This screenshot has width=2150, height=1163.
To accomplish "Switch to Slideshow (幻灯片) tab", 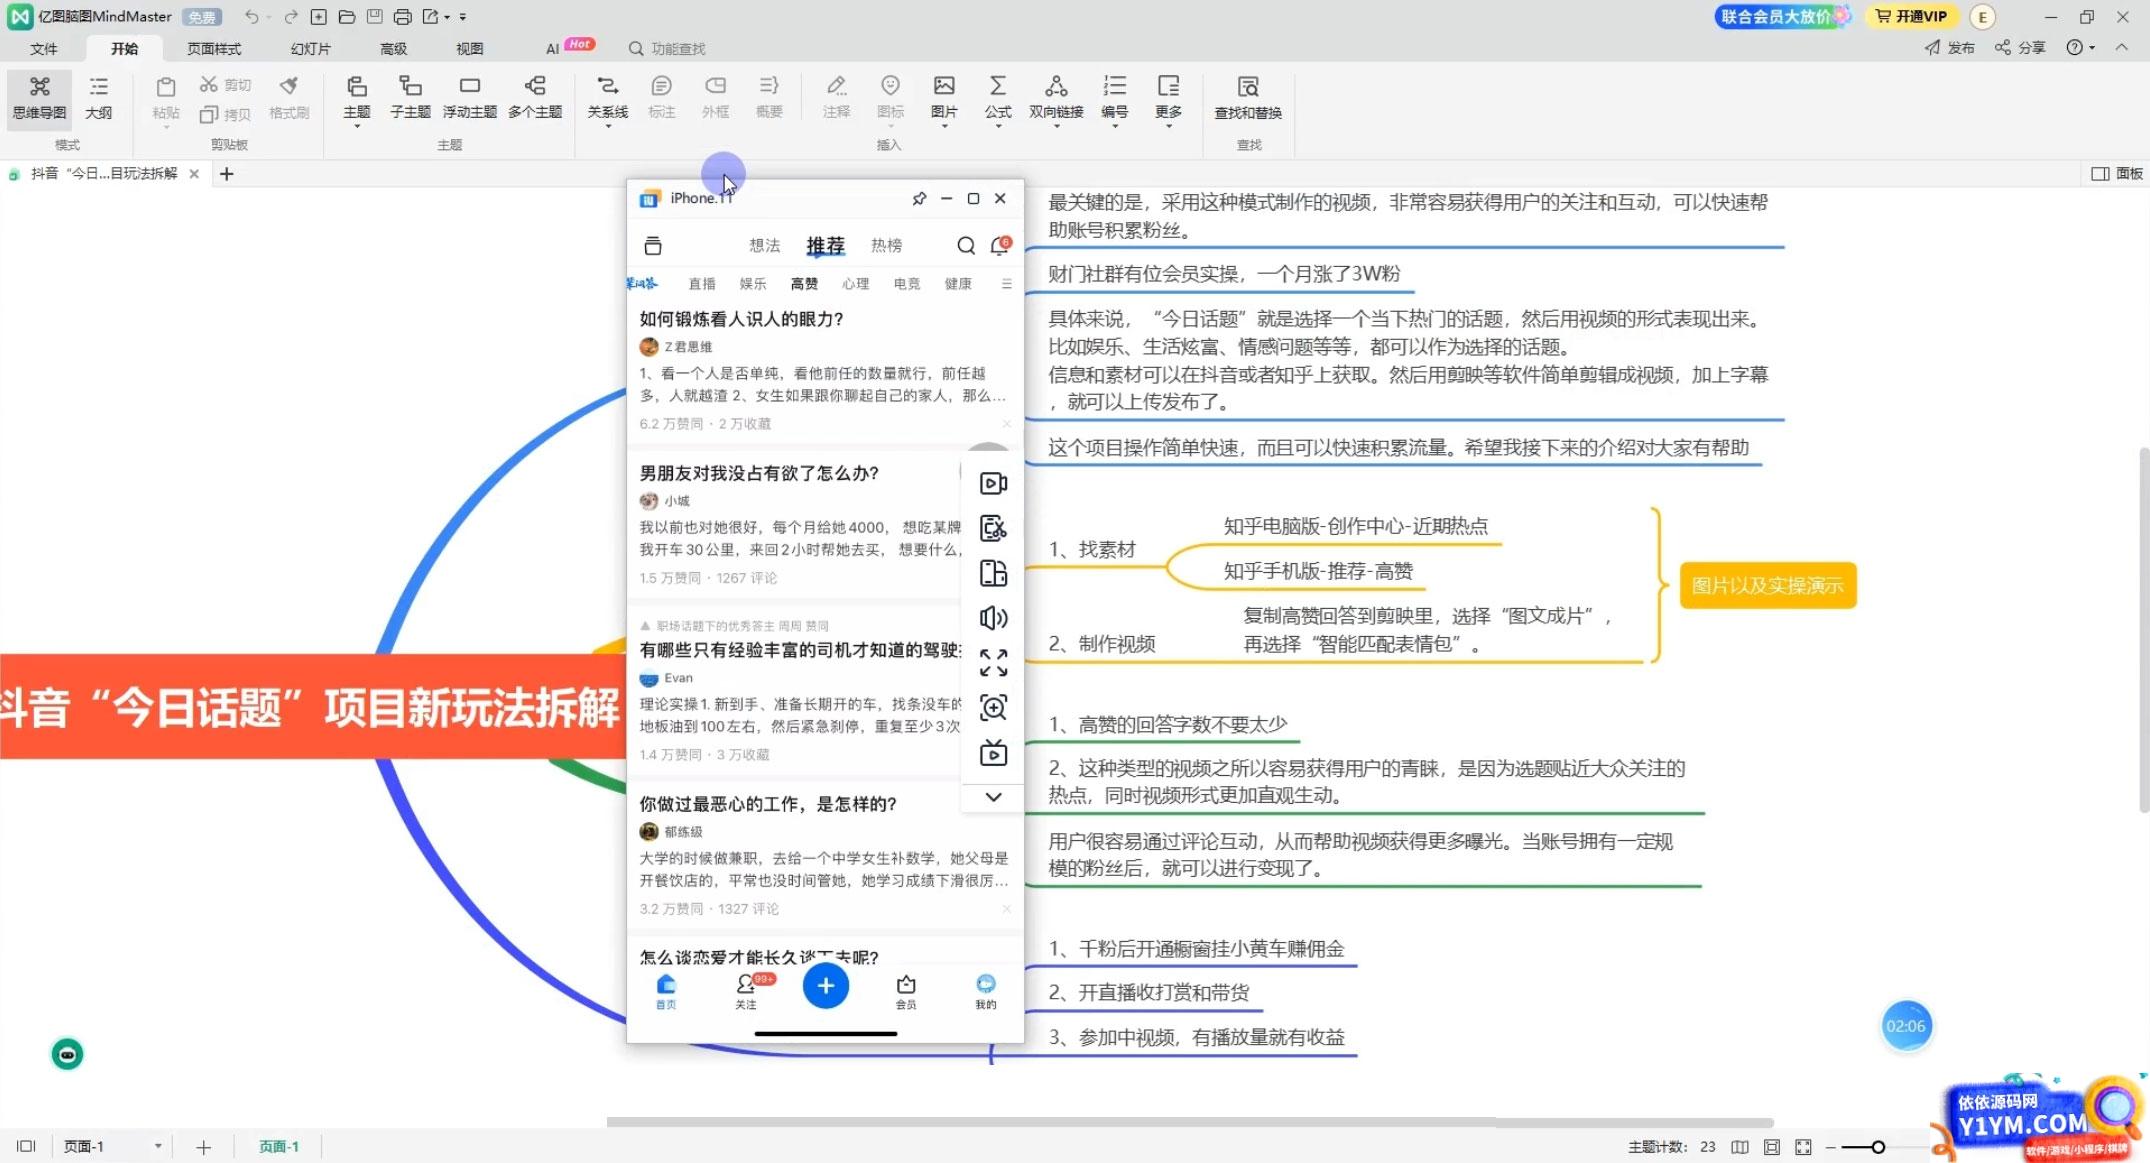I will click(310, 49).
